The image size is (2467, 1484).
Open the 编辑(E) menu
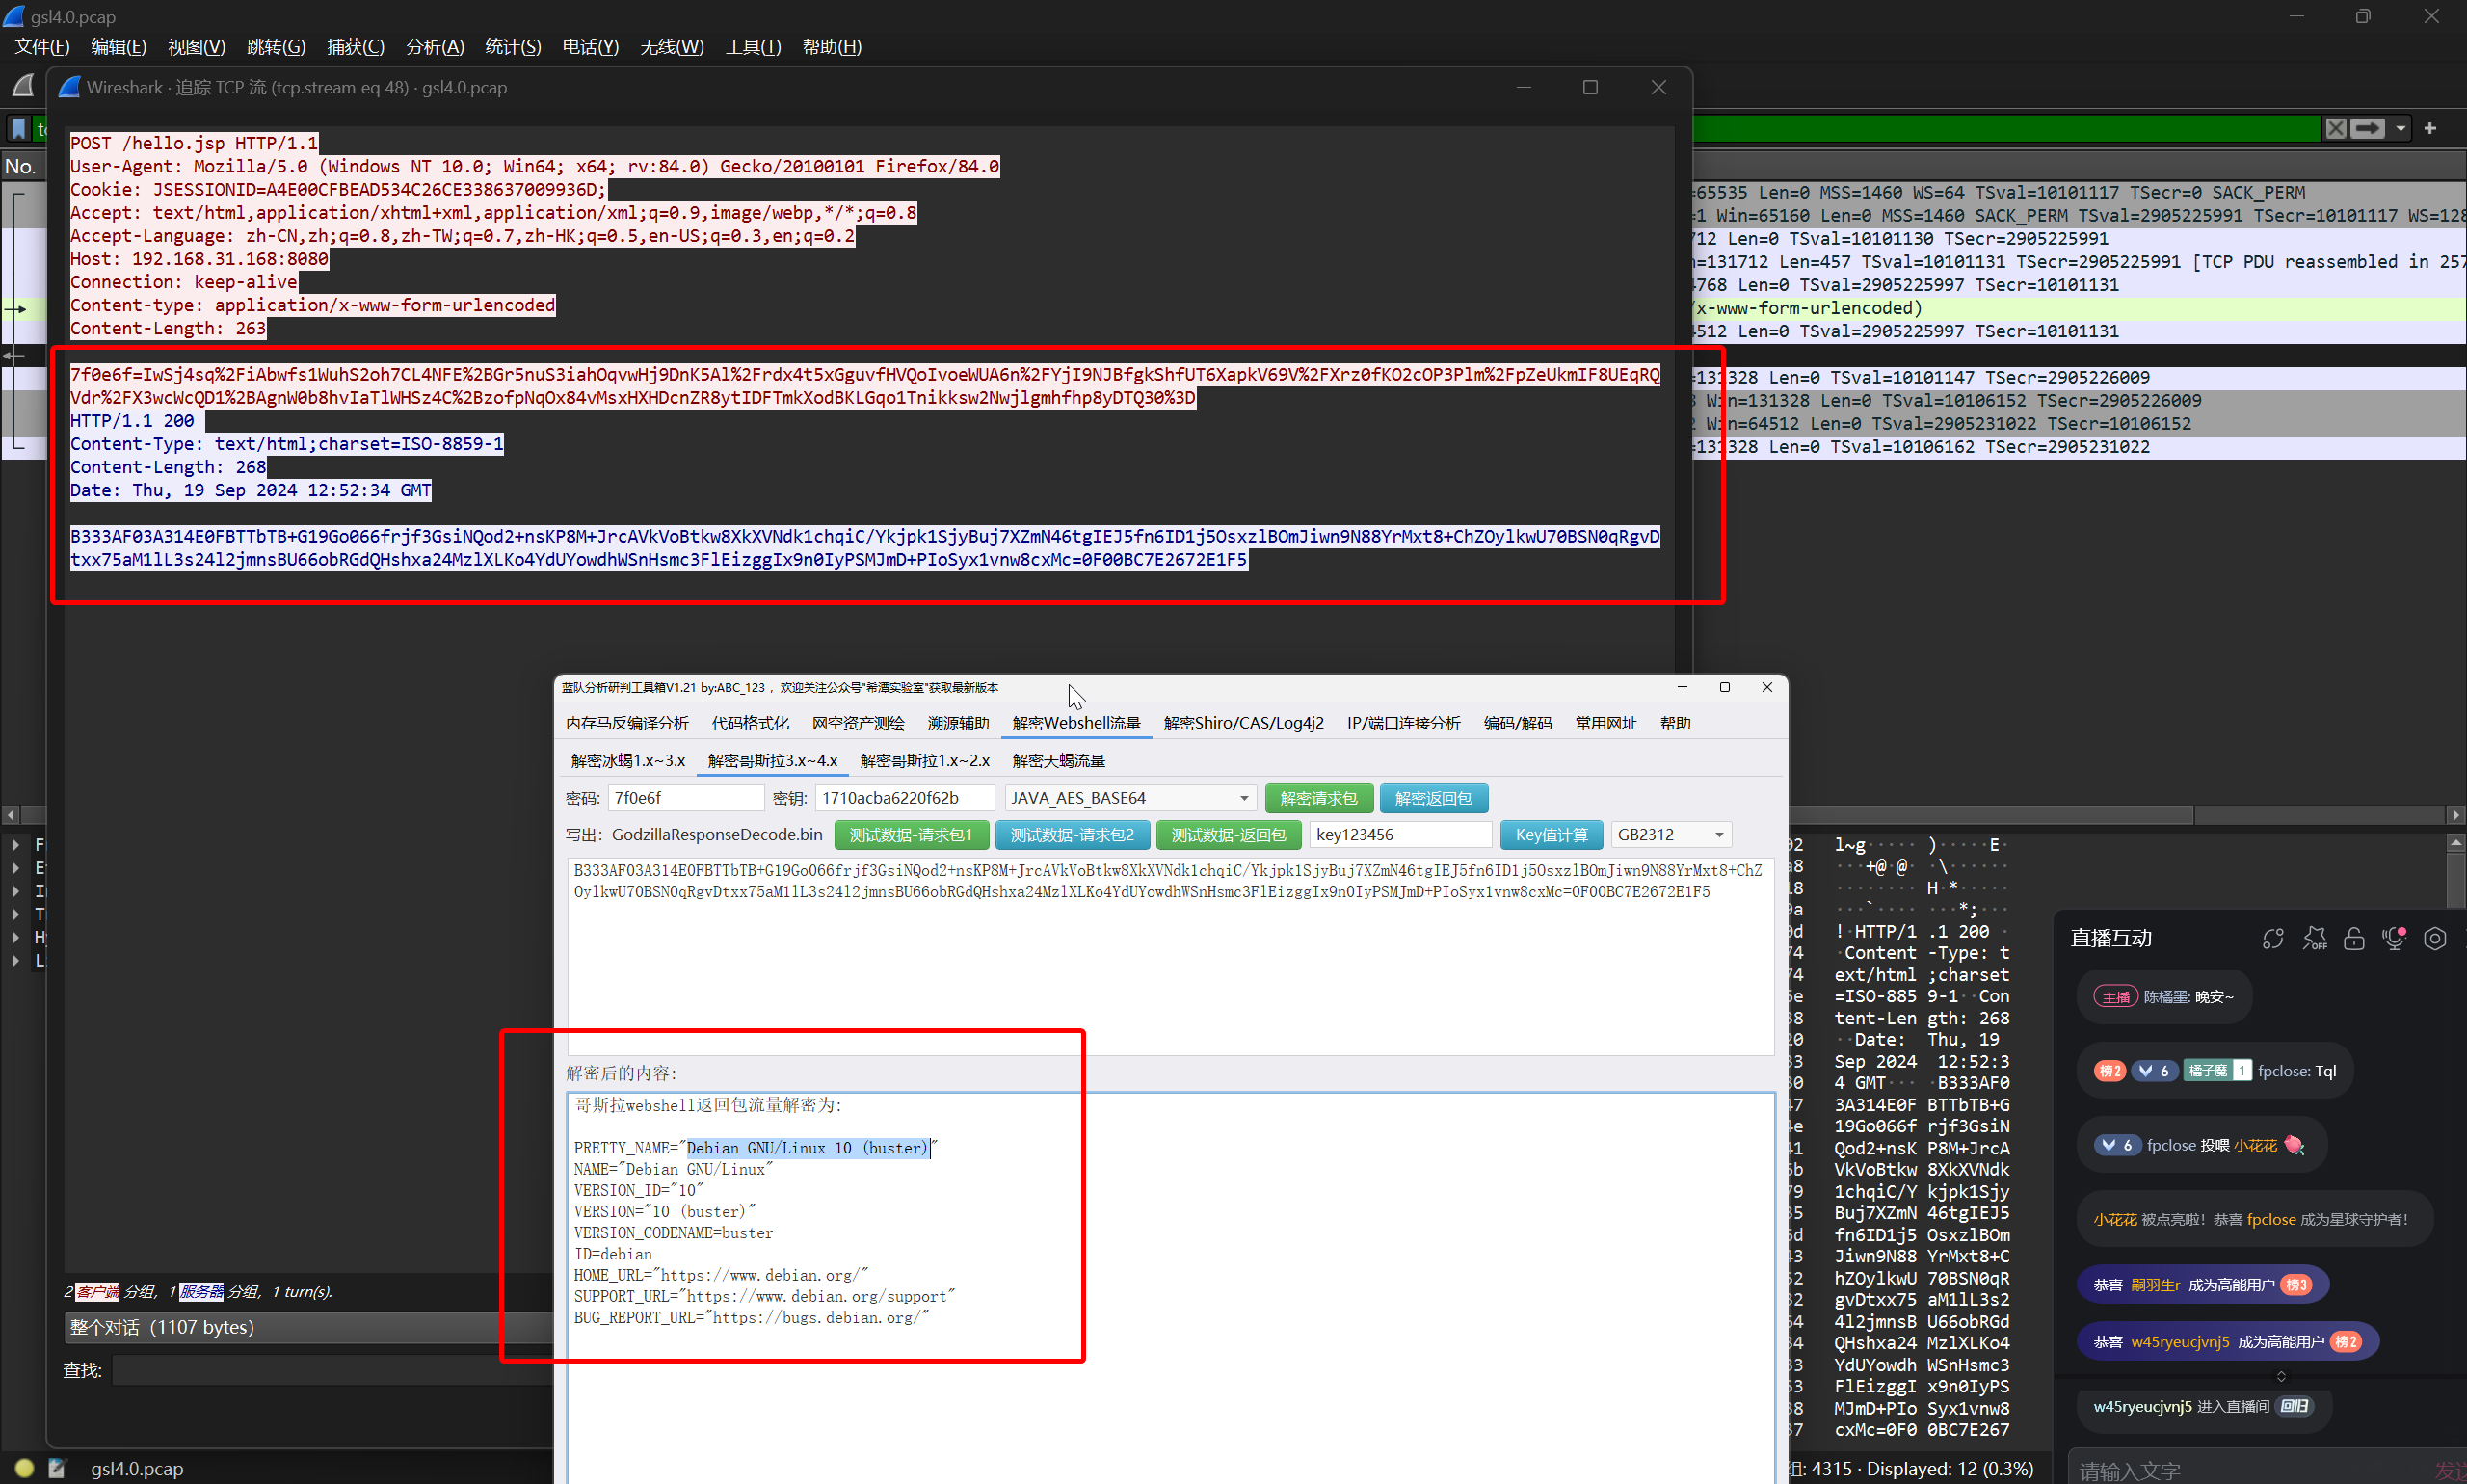coord(118,47)
